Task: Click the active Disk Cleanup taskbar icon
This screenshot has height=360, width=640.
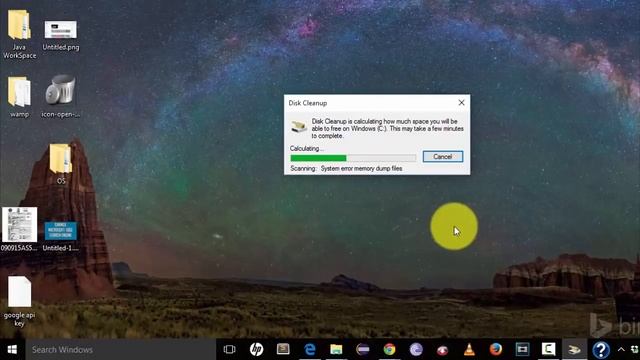Action: pyautogui.click(x=574, y=349)
